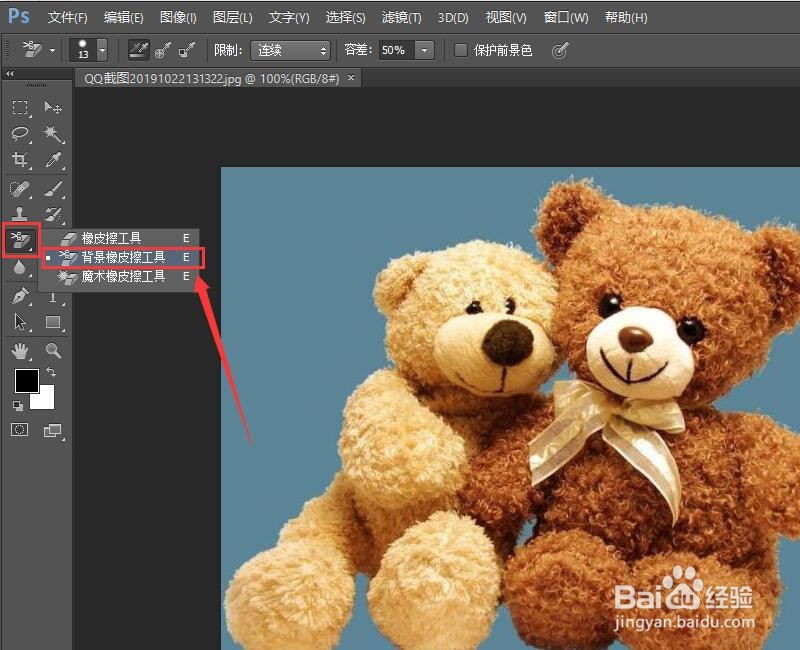Click the teddy bear image canvas

(510, 408)
